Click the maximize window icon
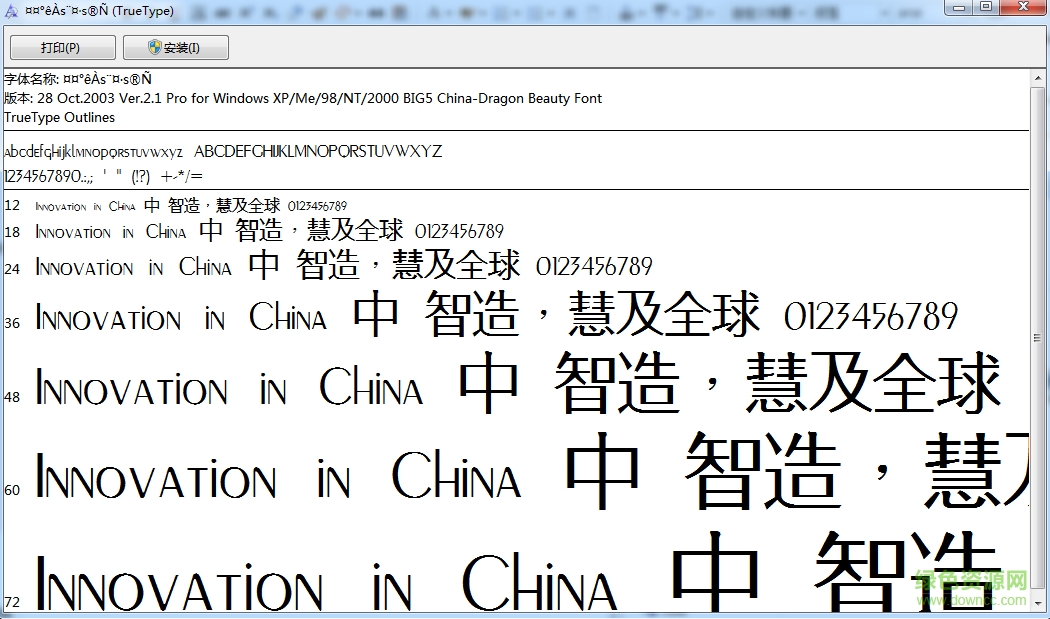This screenshot has height=619, width=1050. tap(984, 8)
